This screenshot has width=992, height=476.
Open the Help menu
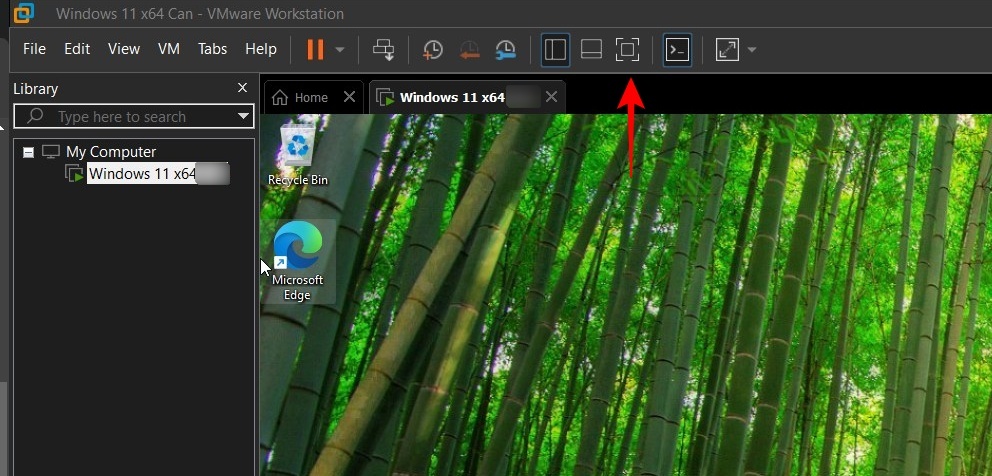[261, 49]
